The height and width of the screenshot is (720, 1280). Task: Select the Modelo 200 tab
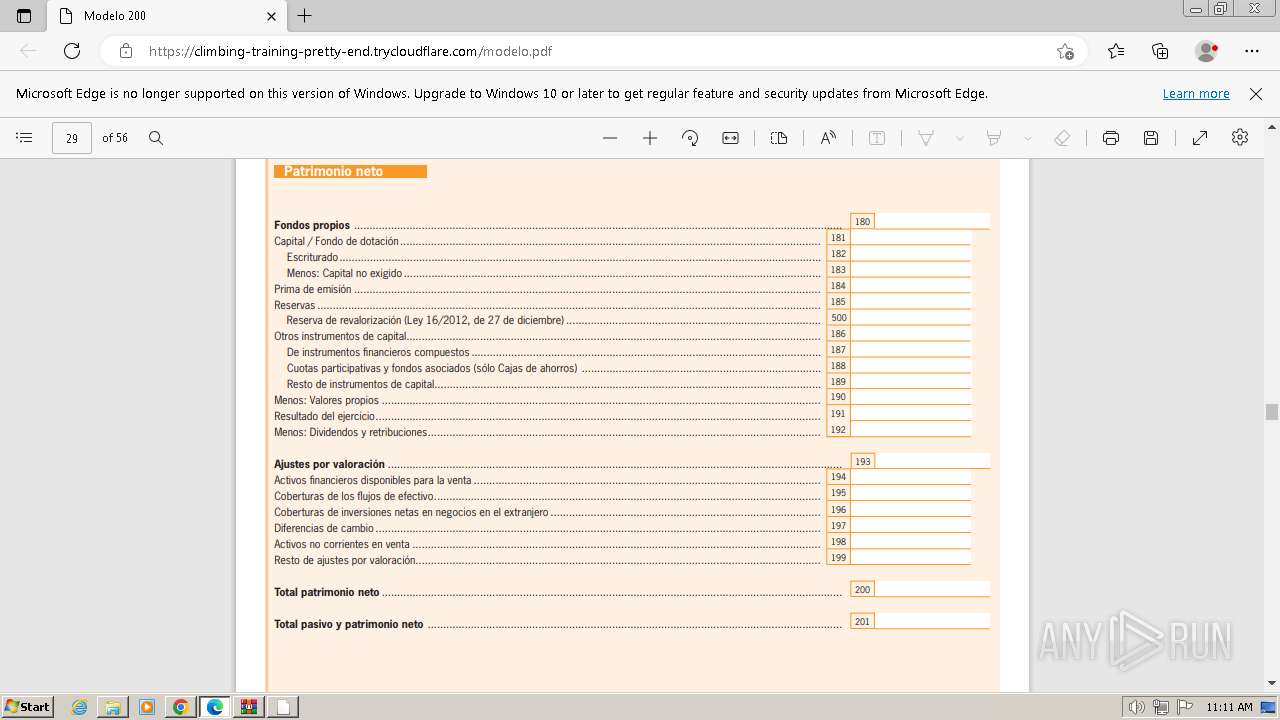pyautogui.click(x=167, y=16)
